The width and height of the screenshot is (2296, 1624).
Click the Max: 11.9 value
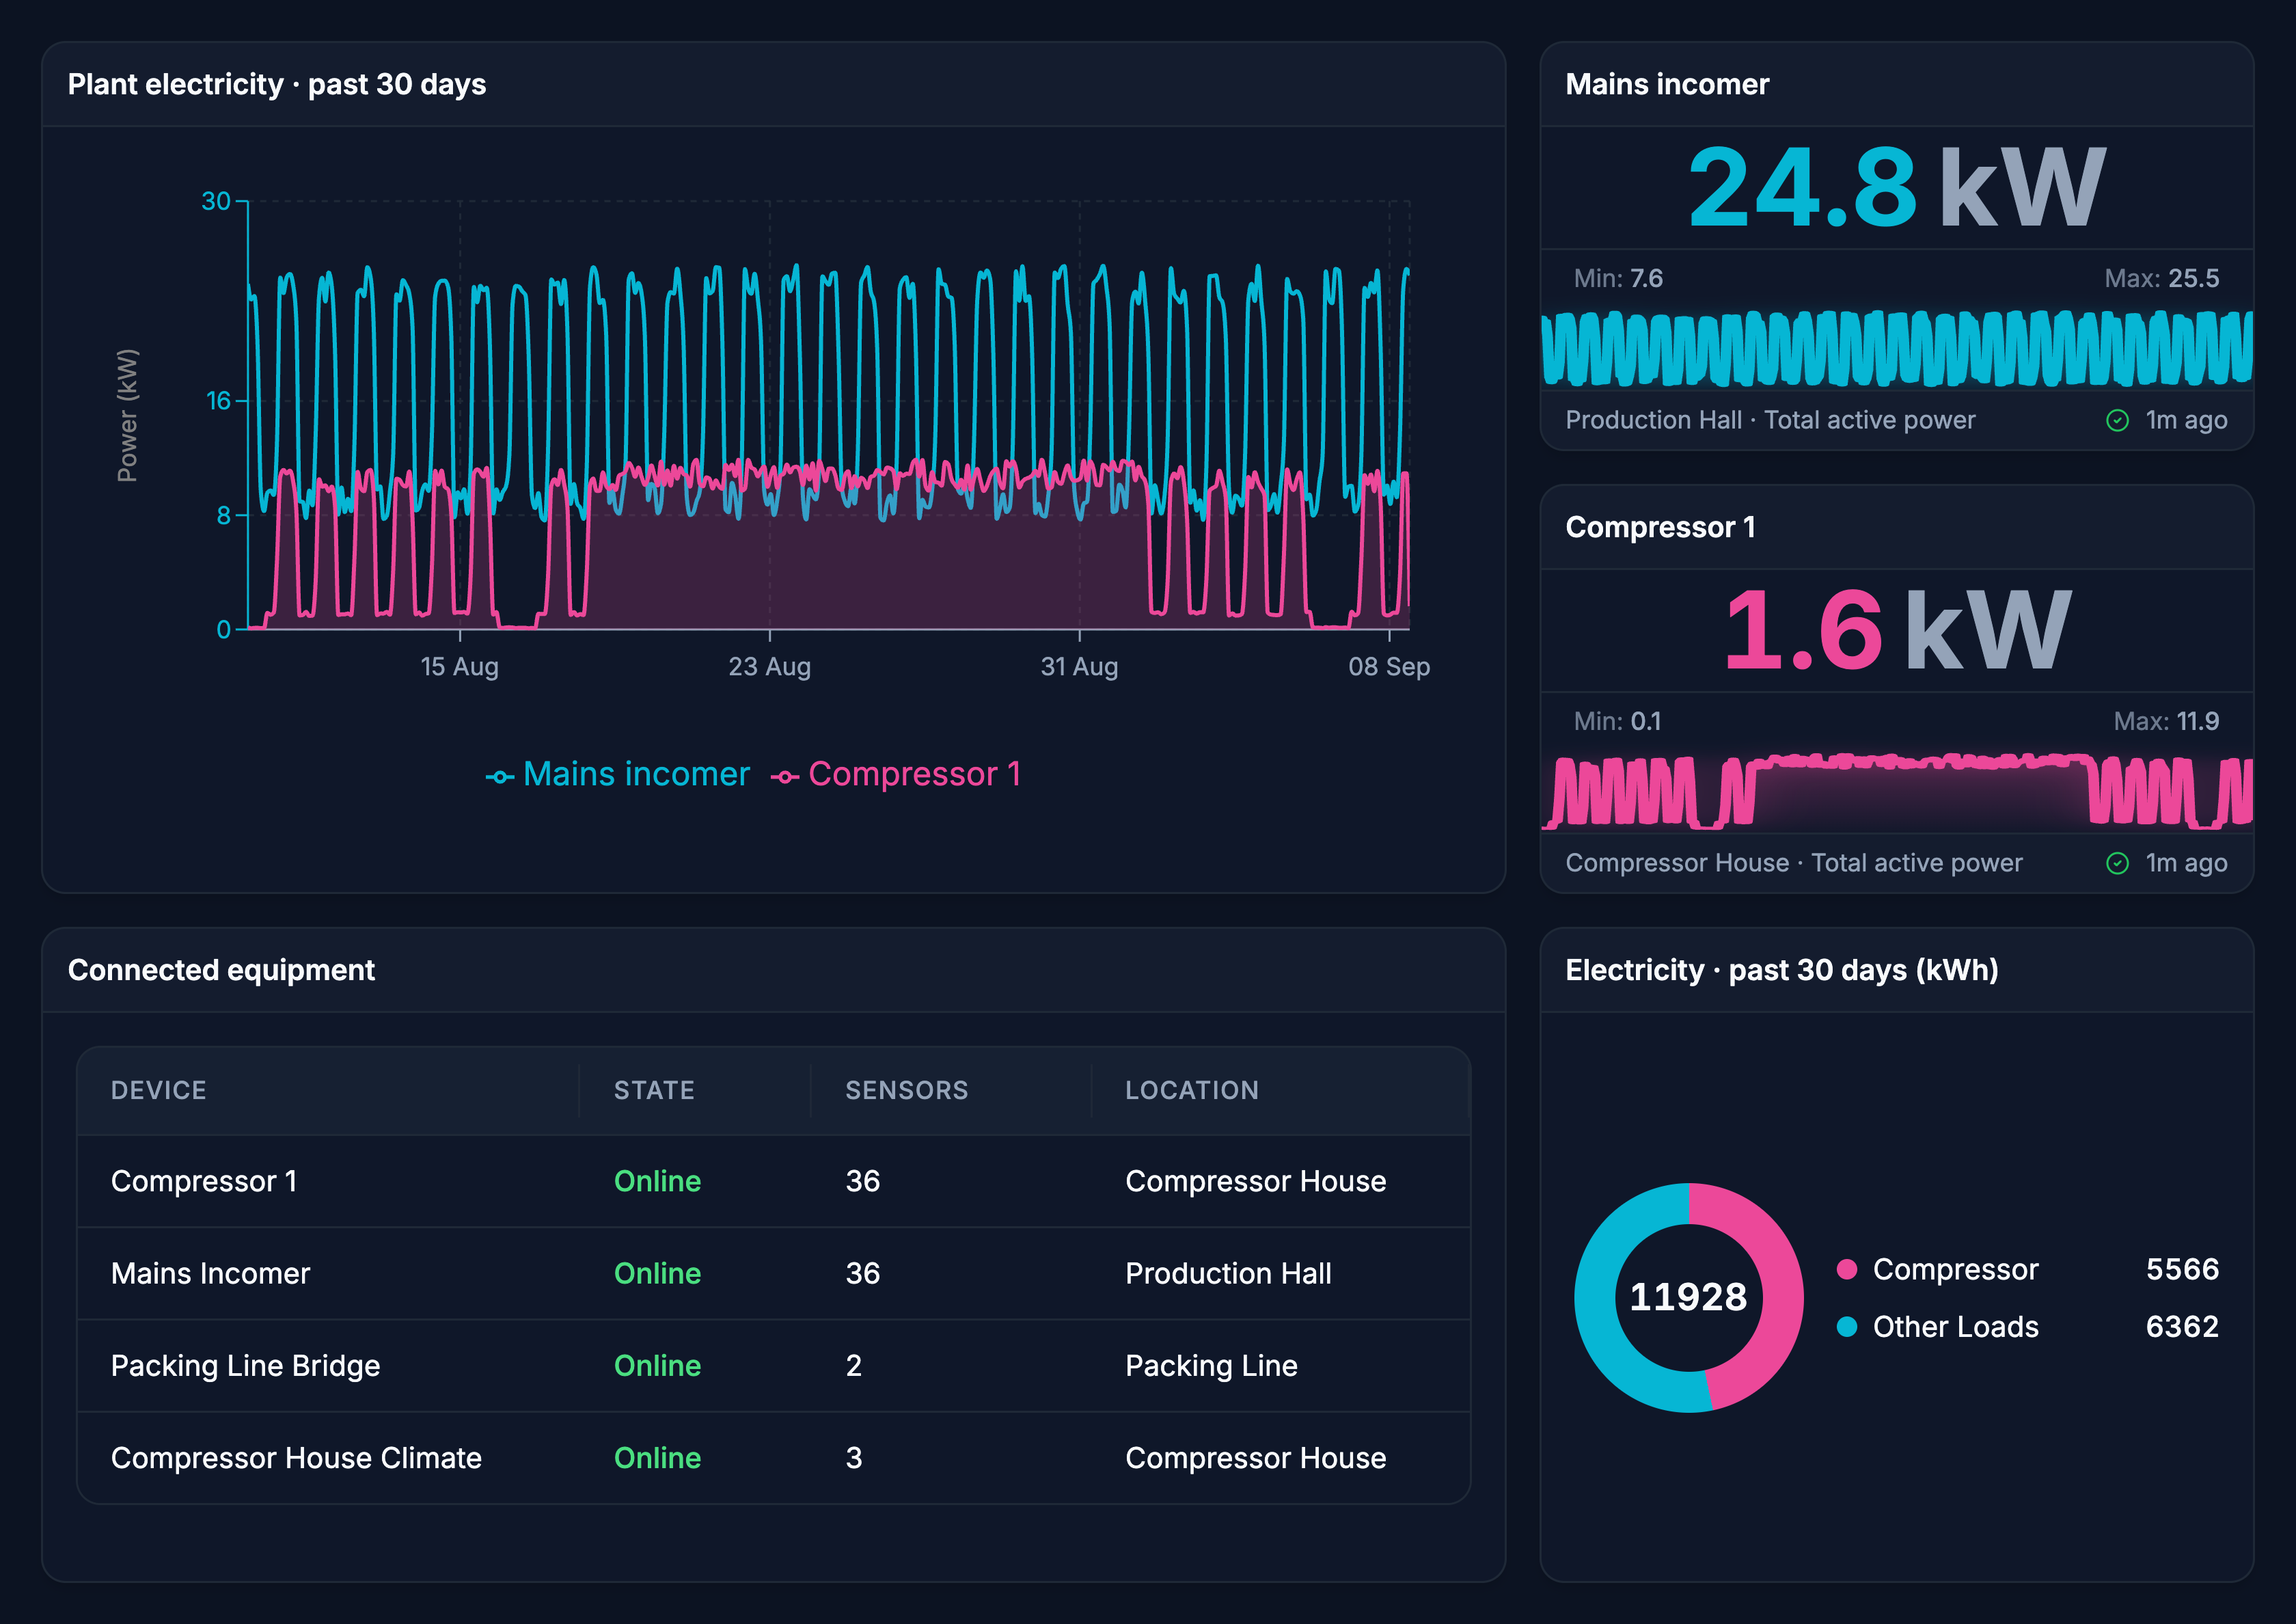[2166, 721]
